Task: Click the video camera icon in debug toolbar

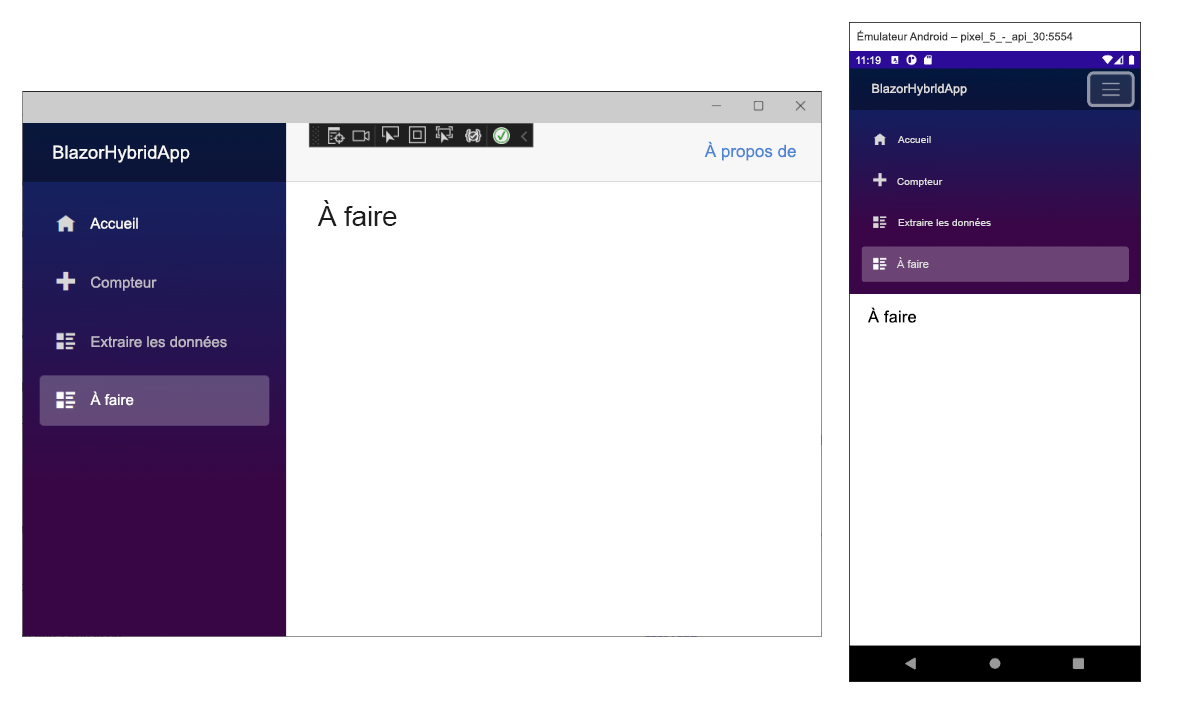Action: pos(361,136)
